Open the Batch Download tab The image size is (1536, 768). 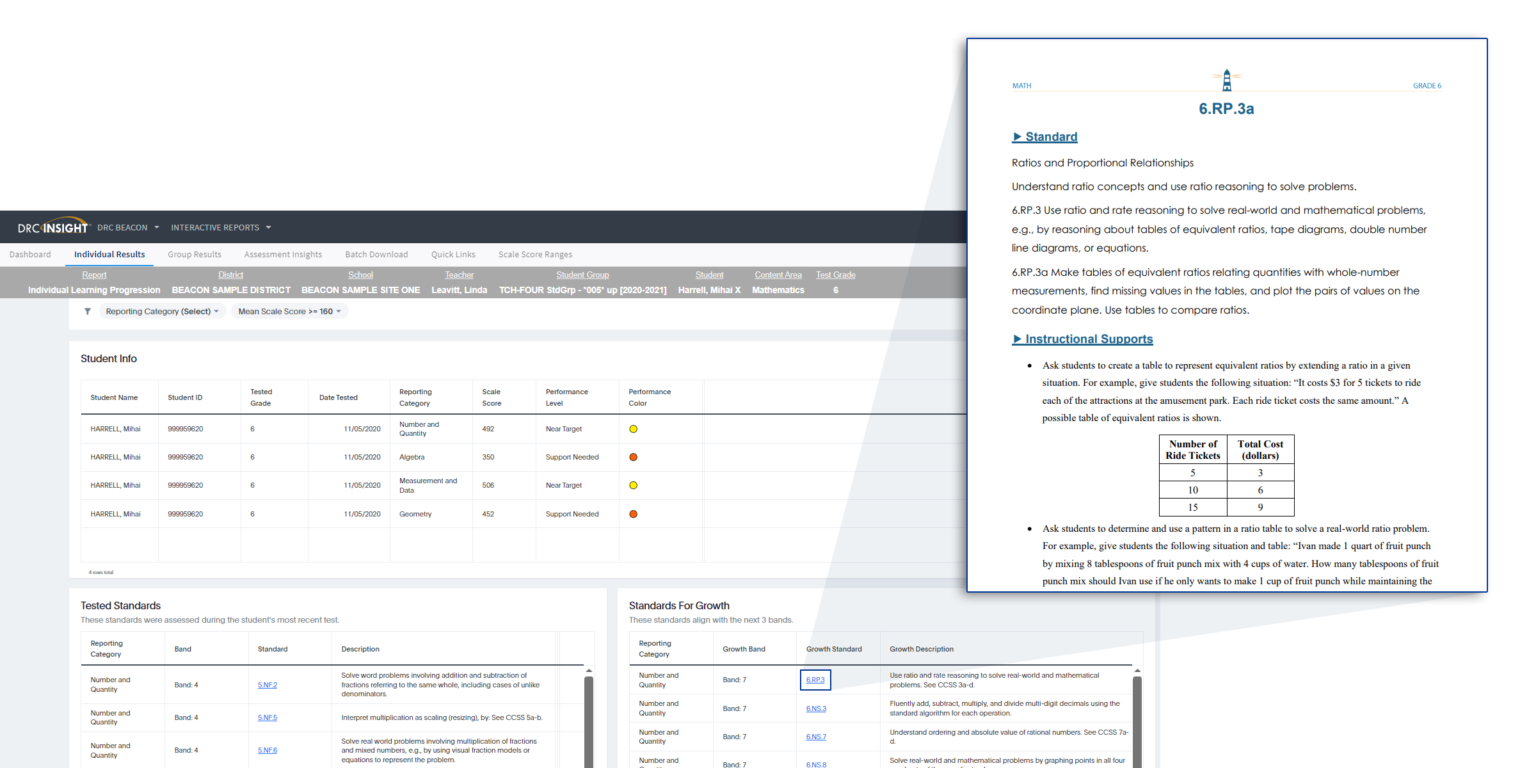pos(376,254)
